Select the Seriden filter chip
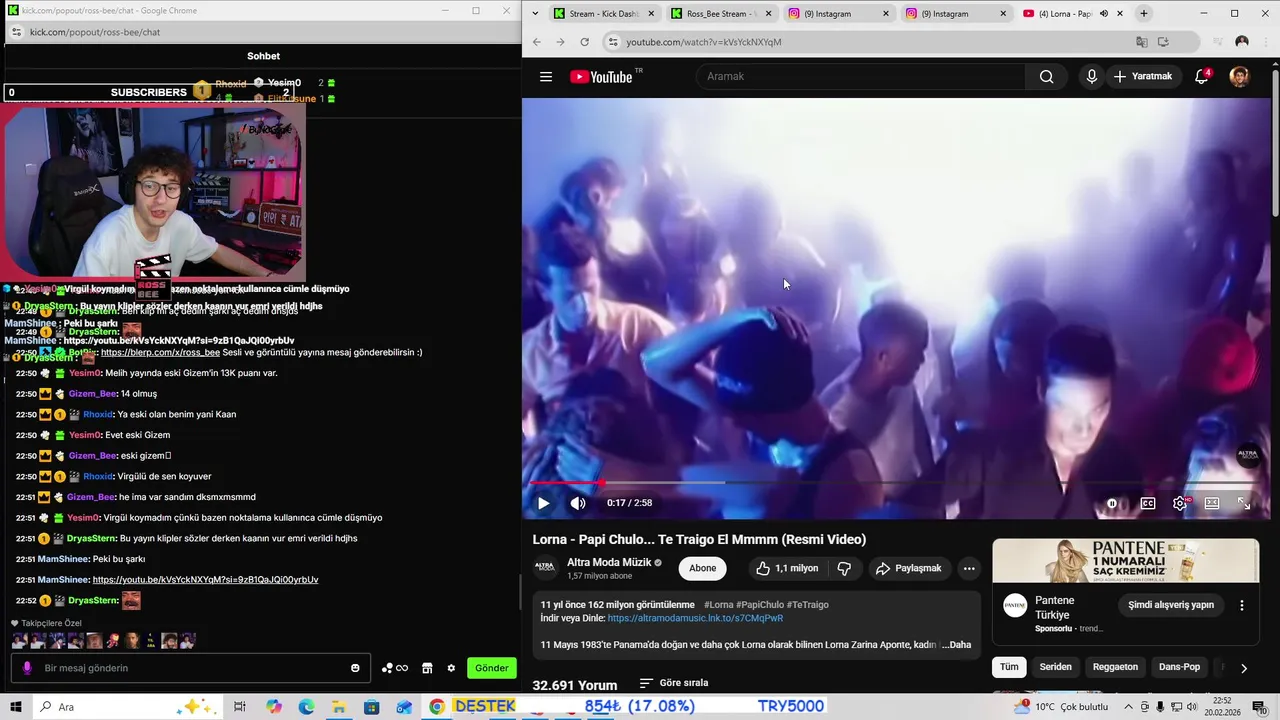The width and height of the screenshot is (1280, 720). (1055, 667)
